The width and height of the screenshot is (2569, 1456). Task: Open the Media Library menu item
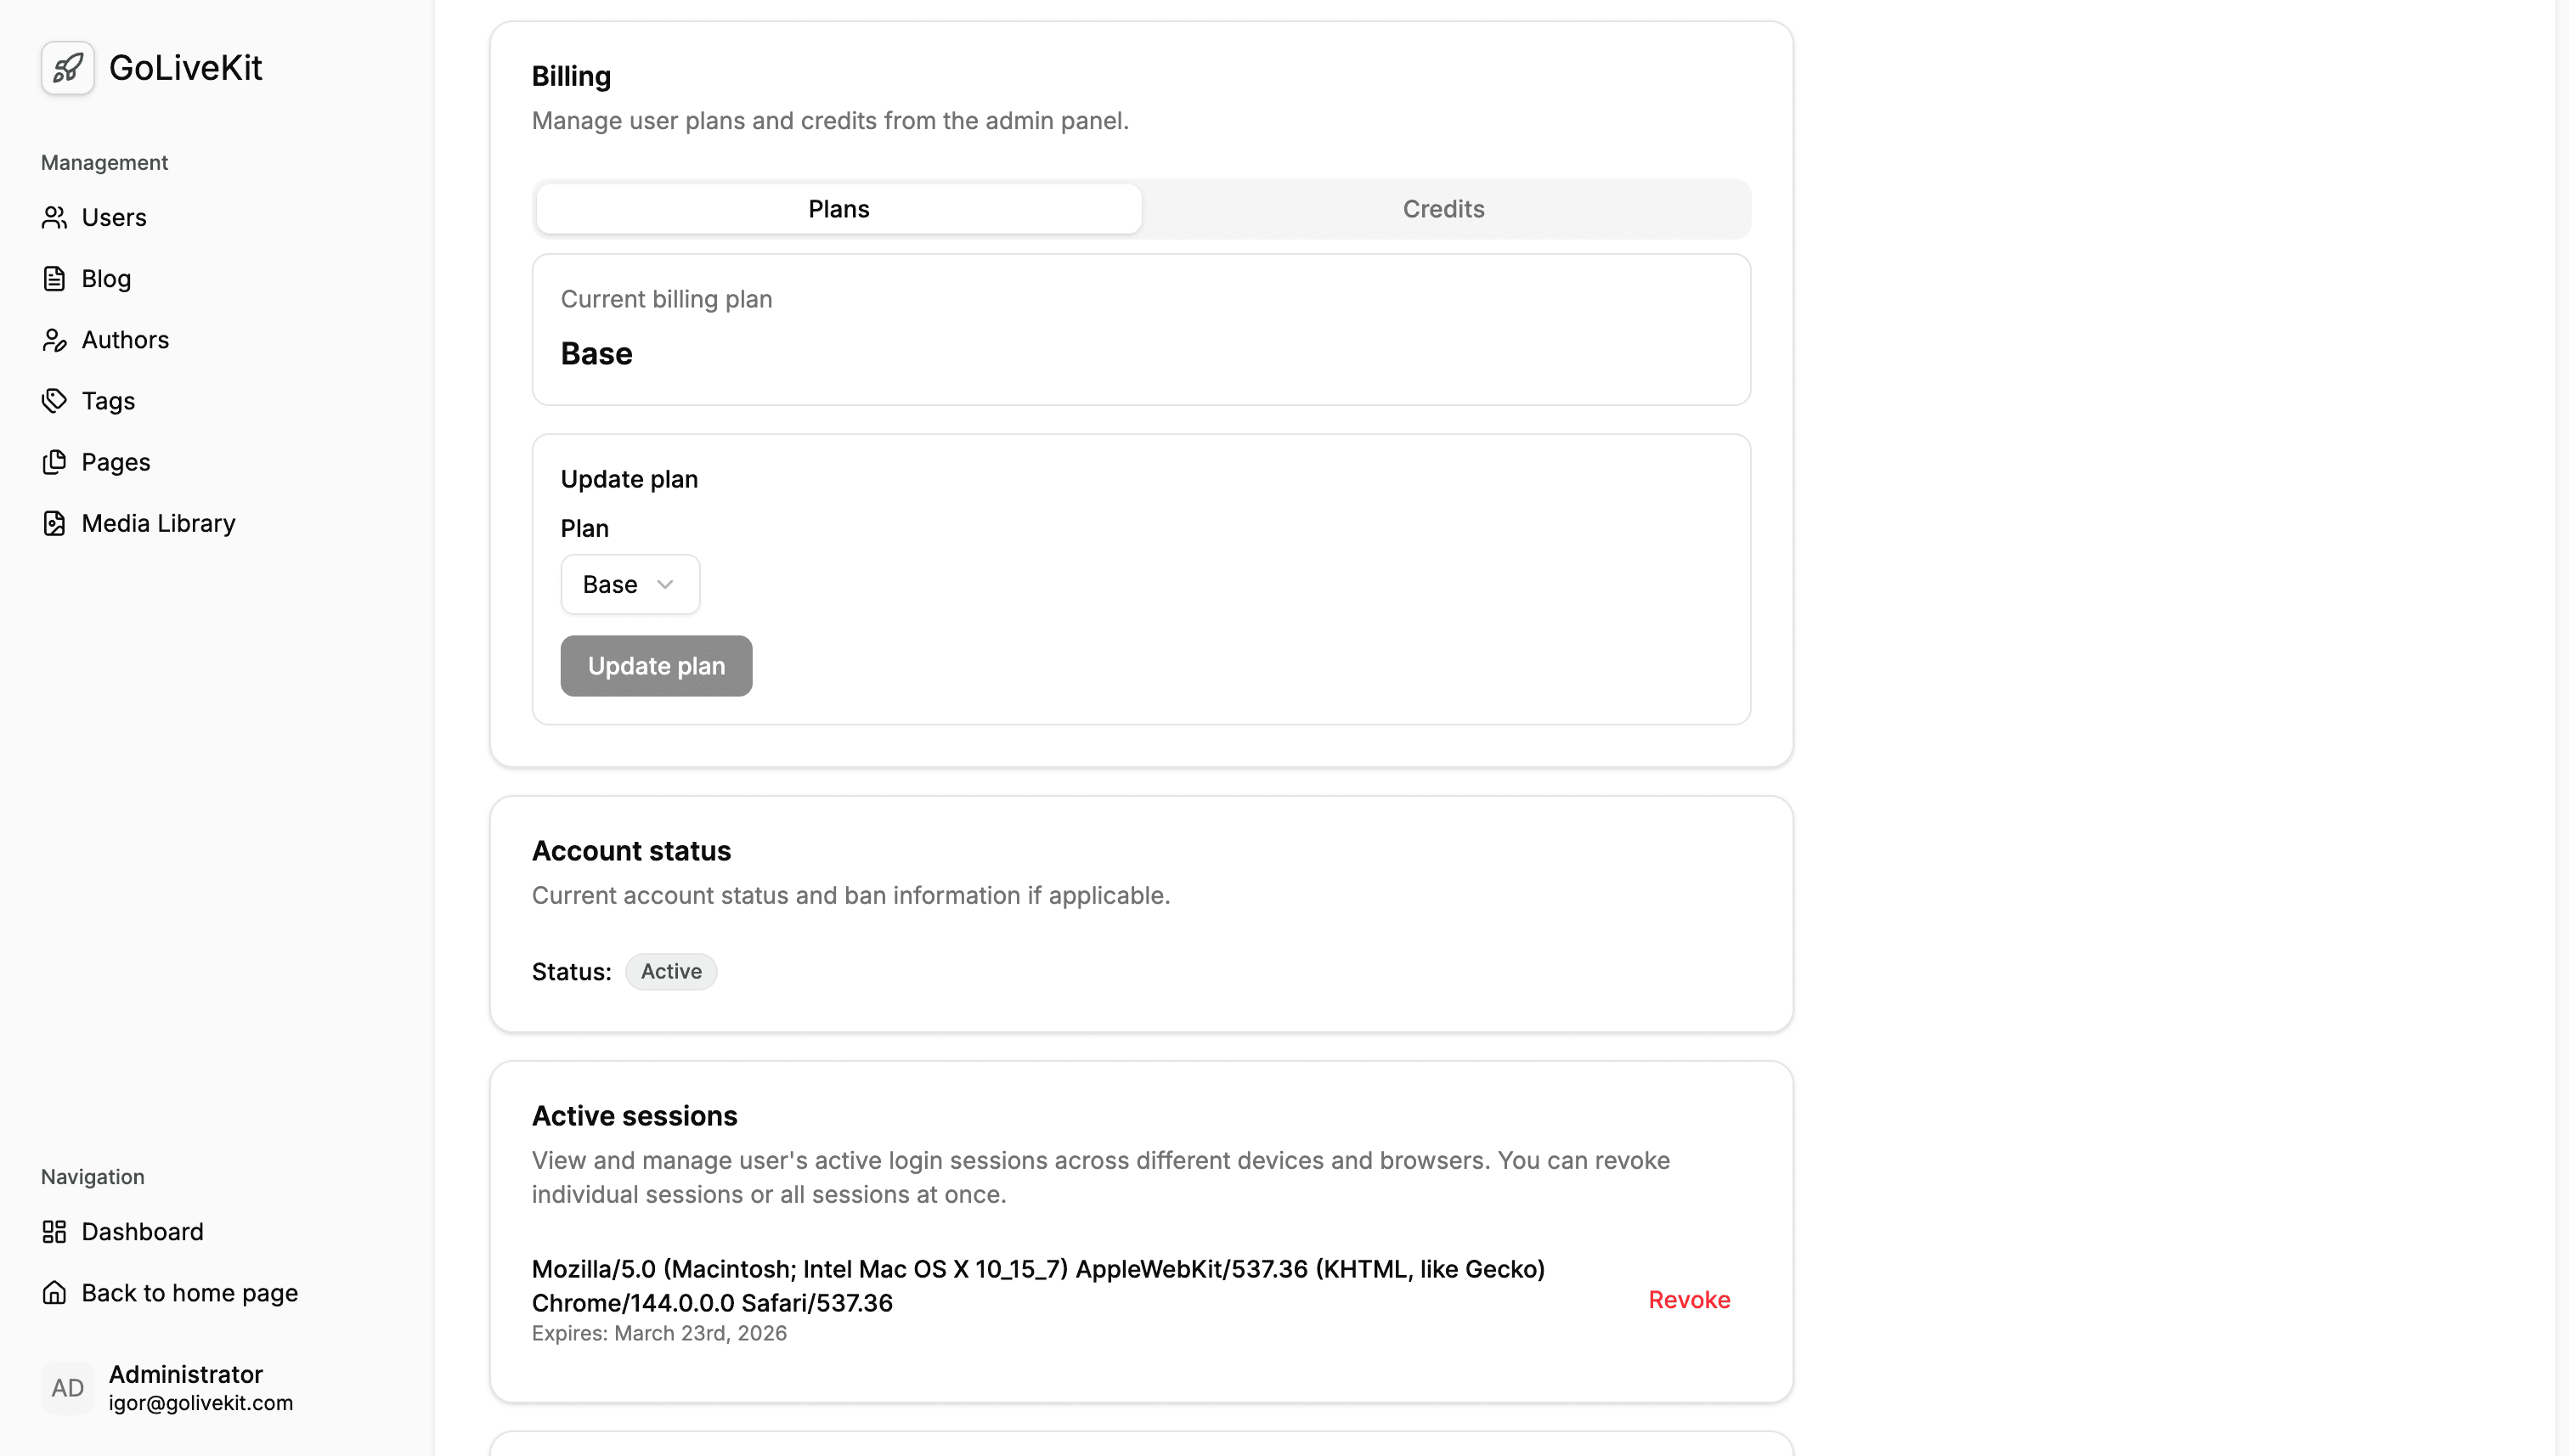(158, 523)
